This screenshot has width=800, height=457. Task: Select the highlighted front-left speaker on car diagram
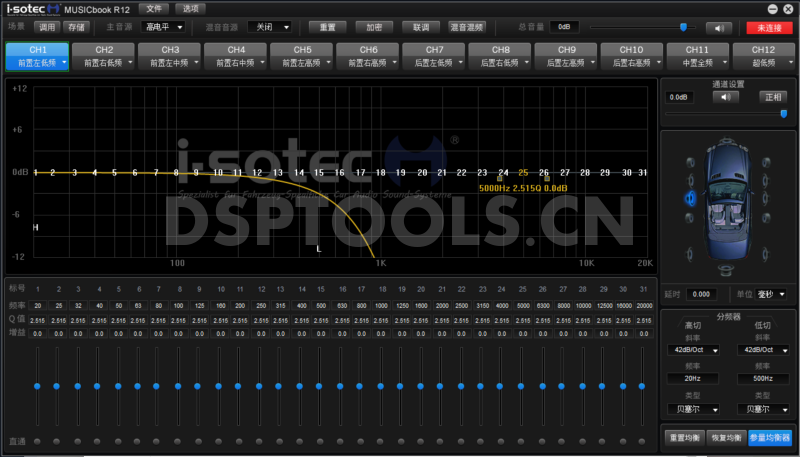[x=690, y=198]
